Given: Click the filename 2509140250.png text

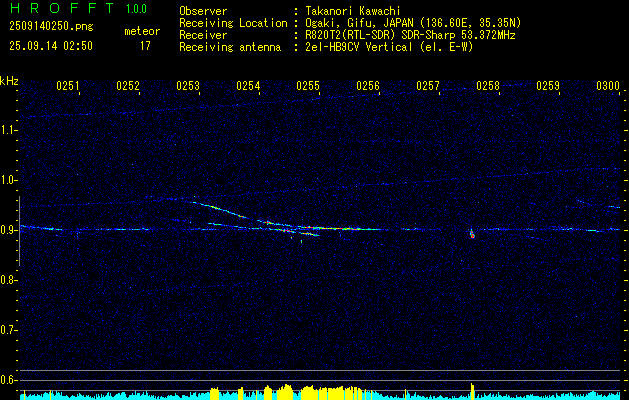Looking at the screenshot, I should point(51,26).
